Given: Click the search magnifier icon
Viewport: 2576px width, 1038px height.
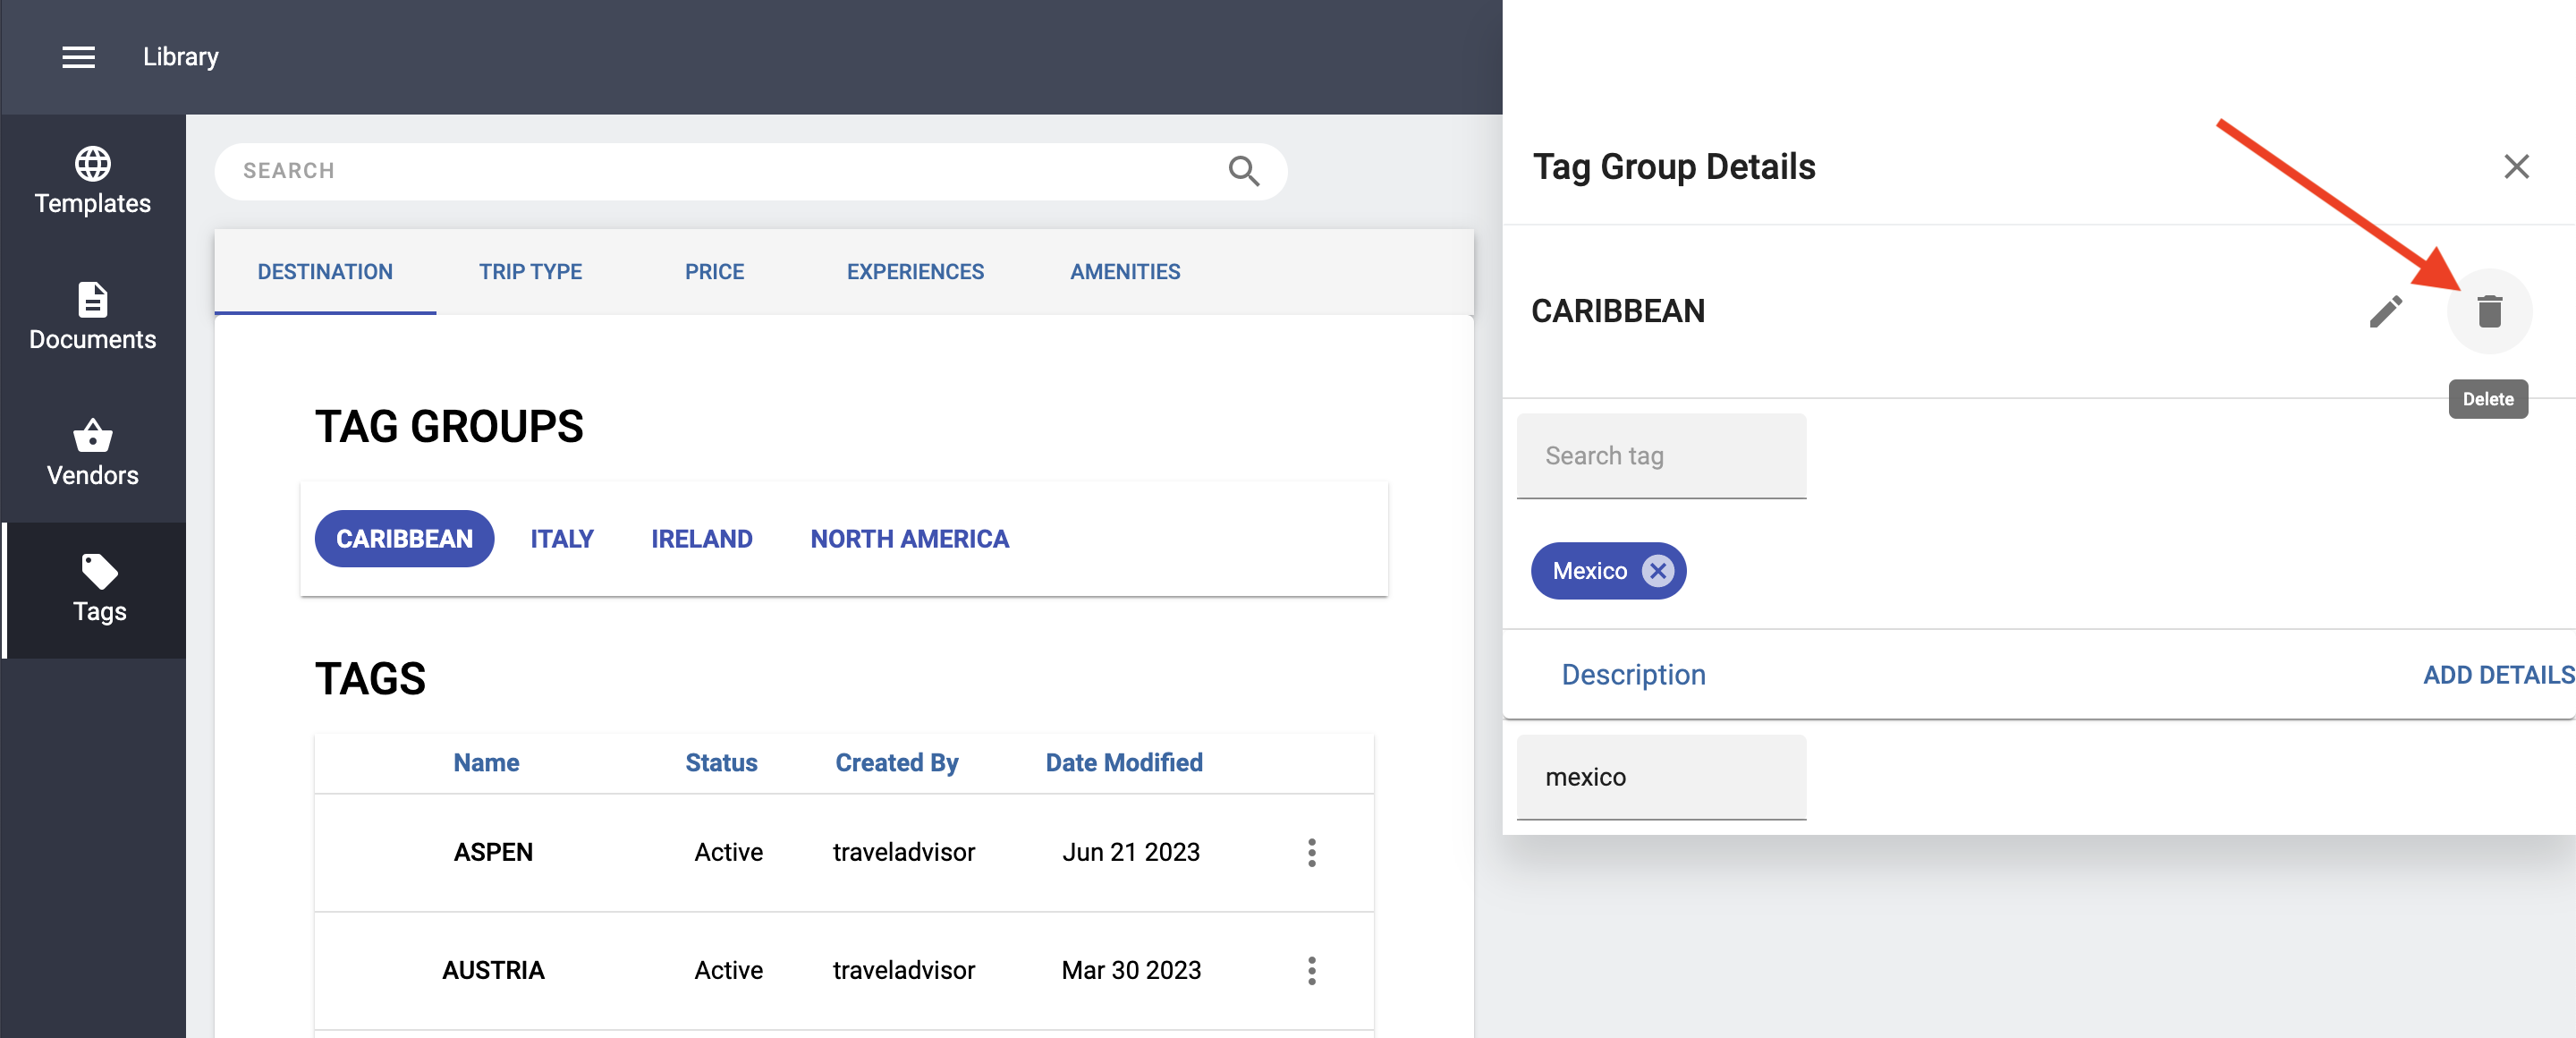Looking at the screenshot, I should coord(1243,171).
